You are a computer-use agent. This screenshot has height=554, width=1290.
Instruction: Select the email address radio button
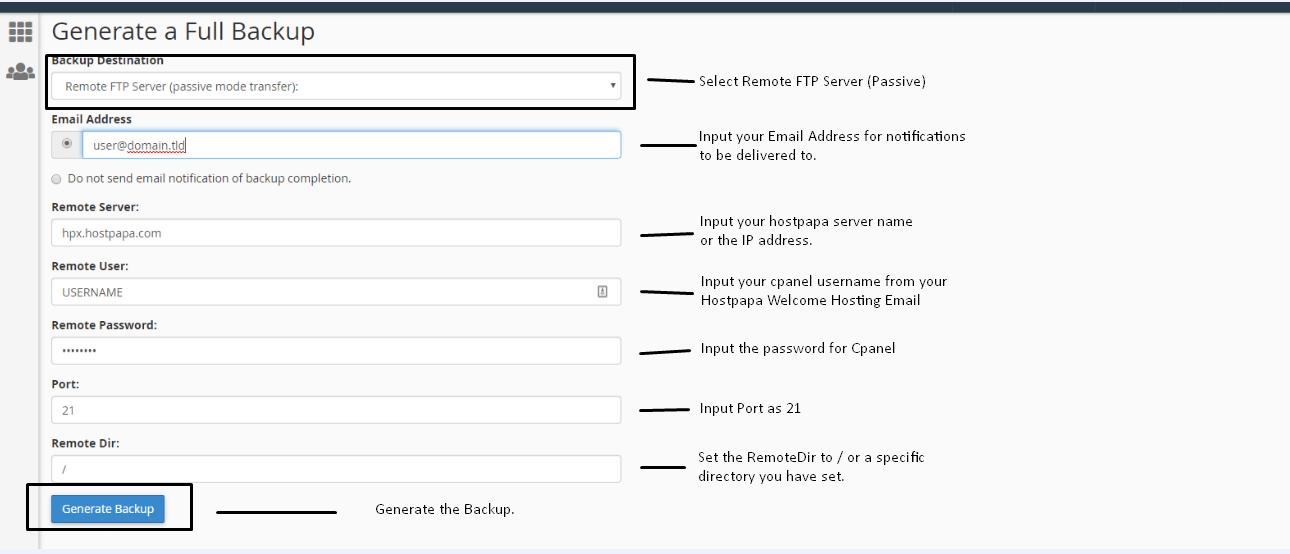67,144
